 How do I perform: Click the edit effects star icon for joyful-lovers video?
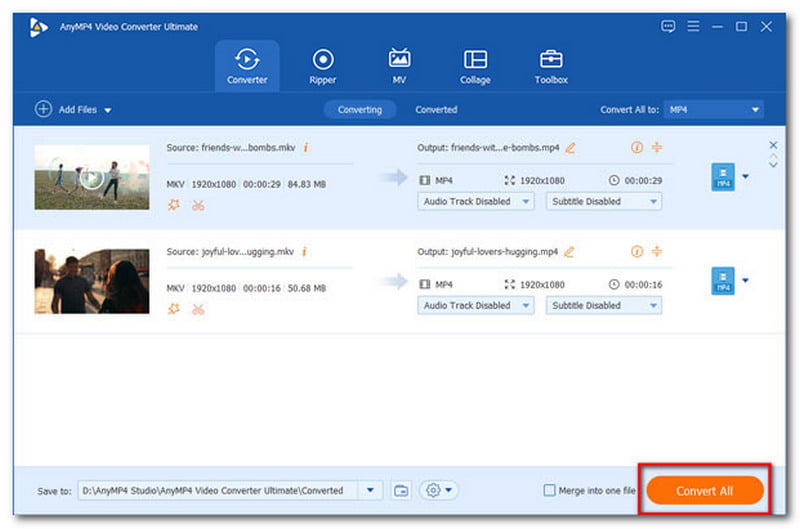(173, 309)
